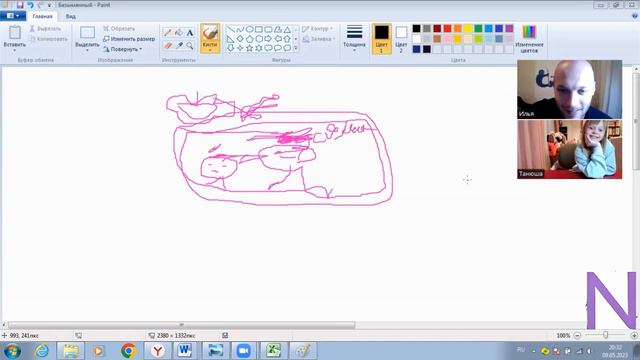Choose the five-point star shape
The height and width of the screenshot is (360, 640).
249,48
